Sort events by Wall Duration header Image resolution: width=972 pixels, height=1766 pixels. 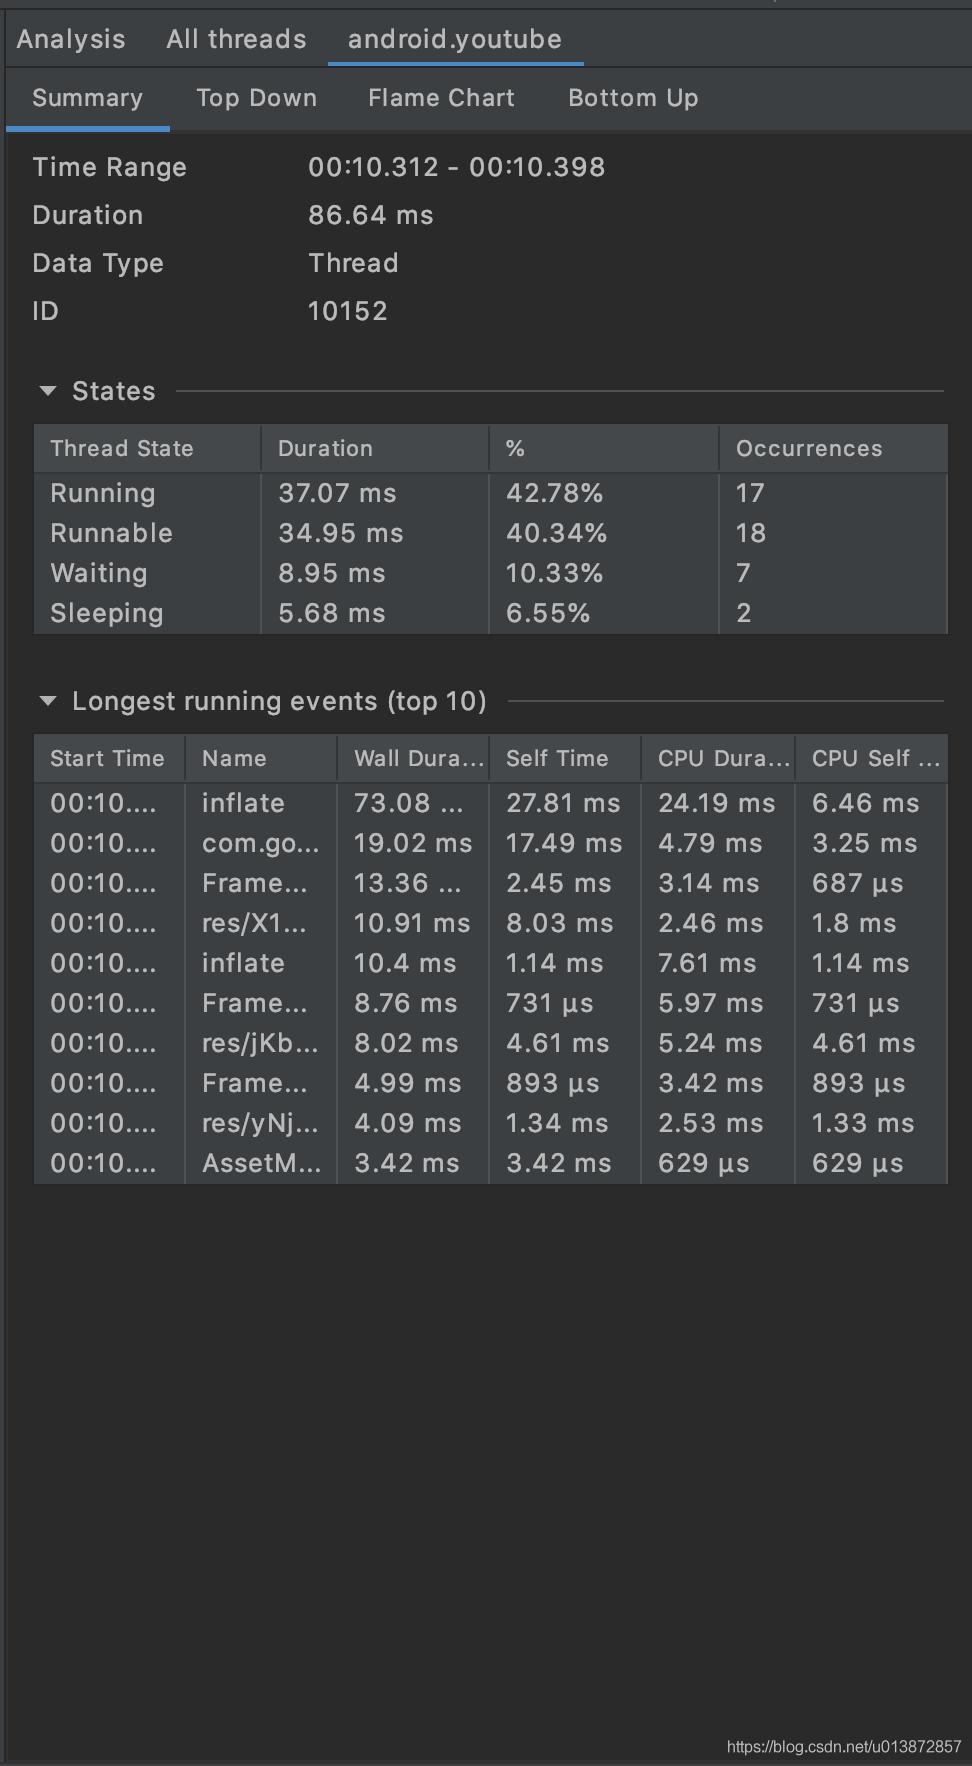pos(418,758)
